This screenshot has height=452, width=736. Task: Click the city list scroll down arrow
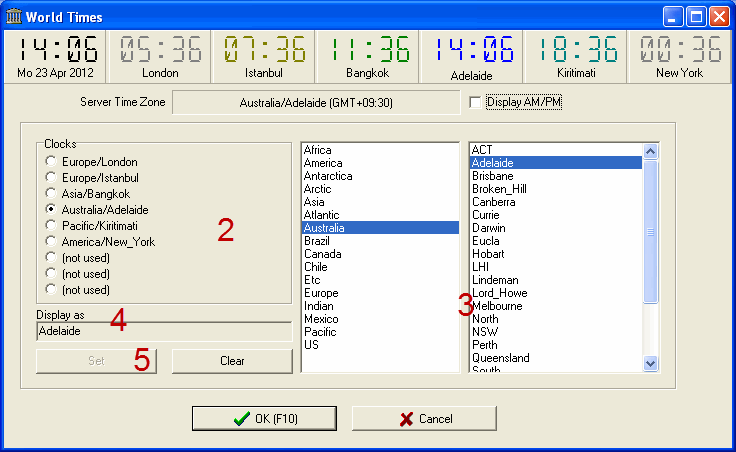point(650,363)
